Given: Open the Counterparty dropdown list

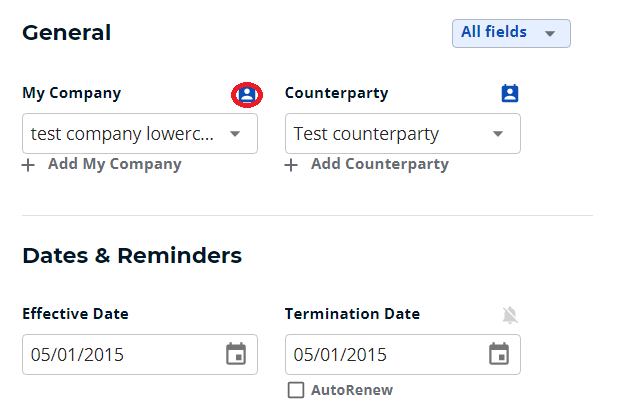Looking at the screenshot, I should click(403, 134).
